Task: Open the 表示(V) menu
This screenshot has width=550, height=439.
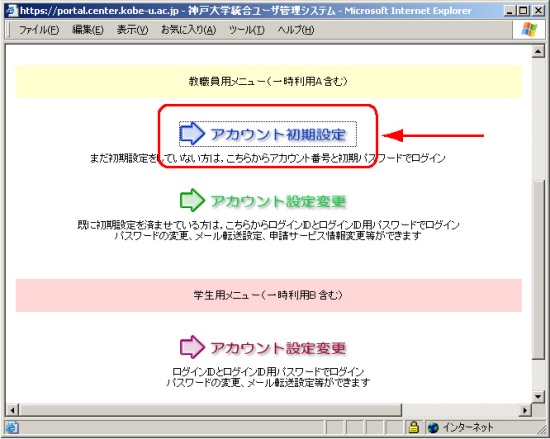Action: pyautogui.click(x=132, y=30)
